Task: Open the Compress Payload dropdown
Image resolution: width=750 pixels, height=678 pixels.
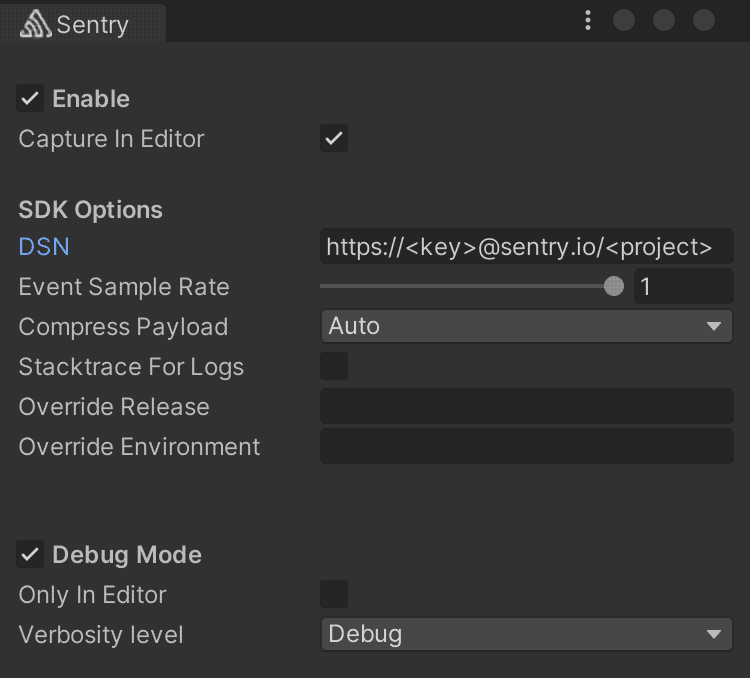Action: pyautogui.click(x=526, y=327)
